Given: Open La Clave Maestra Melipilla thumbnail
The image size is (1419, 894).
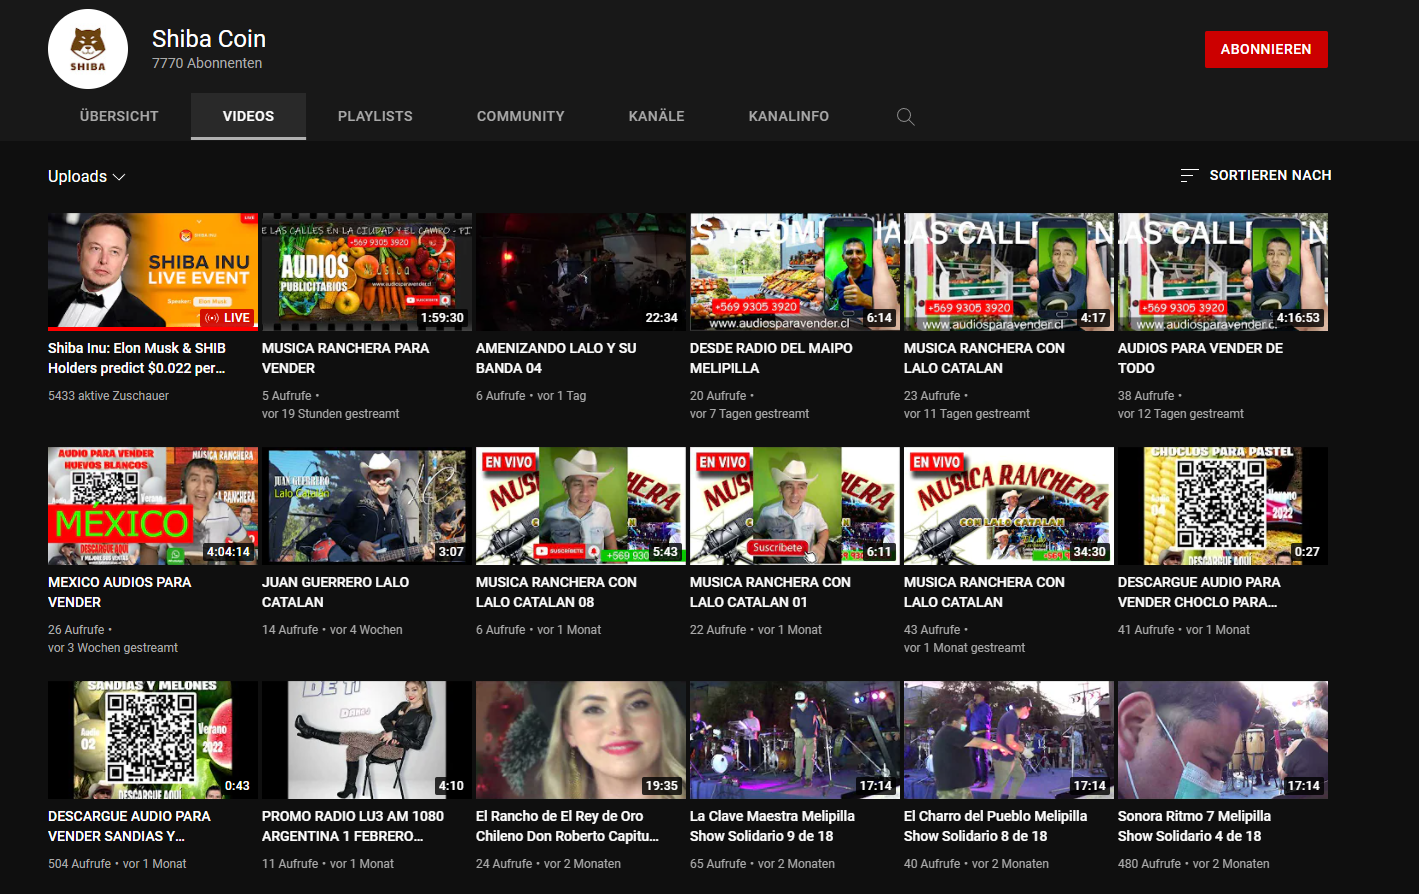Looking at the screenshot, I should (x=795, y=739).
